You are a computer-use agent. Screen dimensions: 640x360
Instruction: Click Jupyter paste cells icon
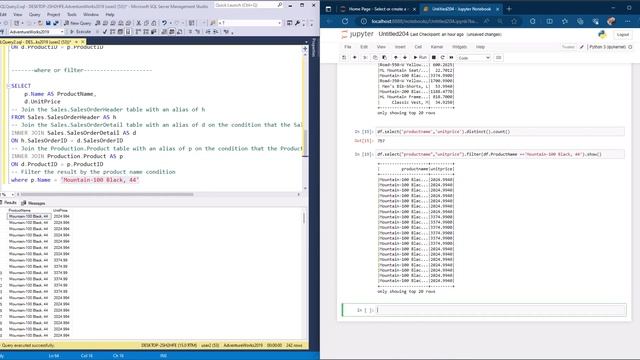(x=384, y=58)
